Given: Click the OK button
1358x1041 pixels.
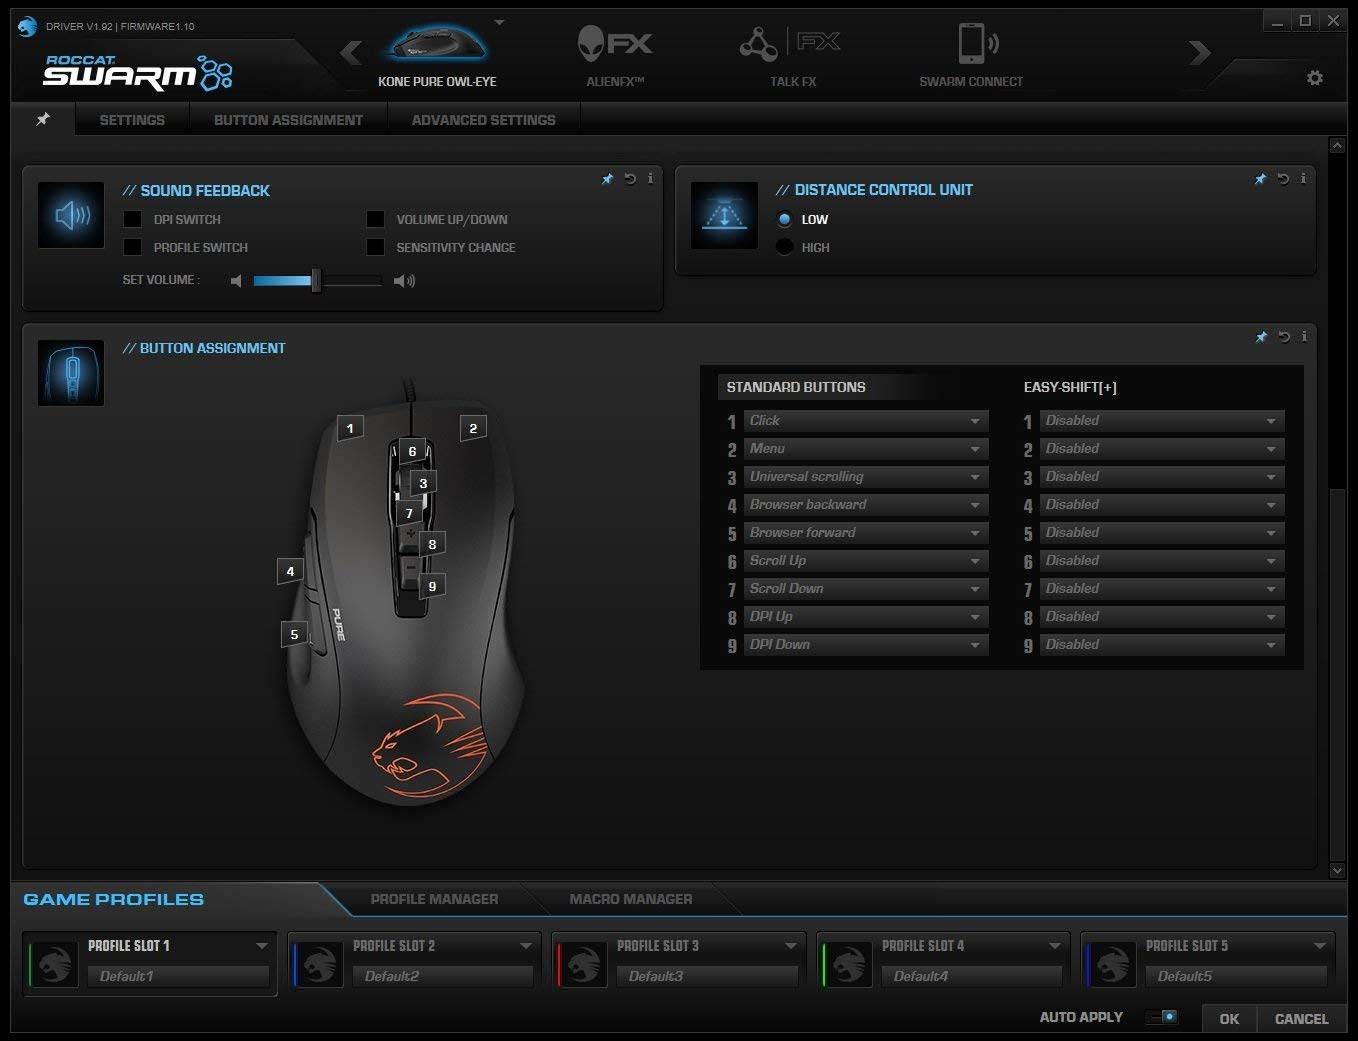Looking at the screenshot, I should (1229, 1018).
